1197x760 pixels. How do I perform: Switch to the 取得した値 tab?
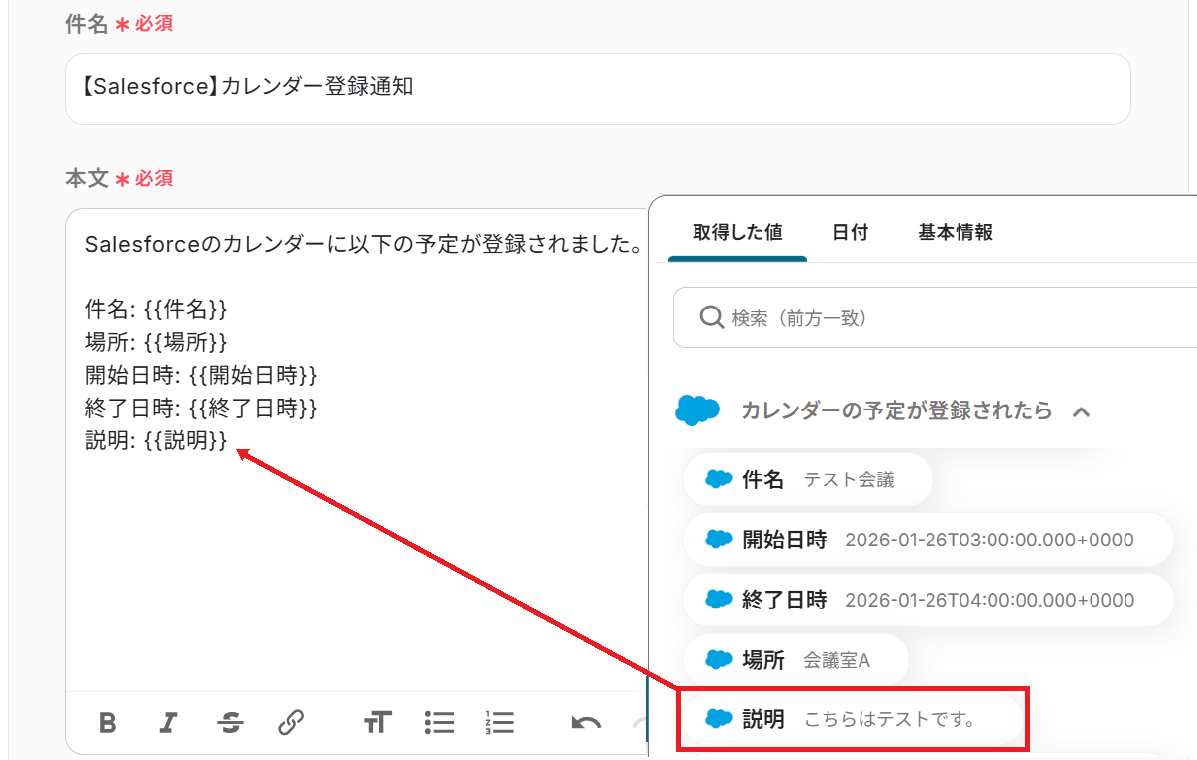(x=737, y=232)
